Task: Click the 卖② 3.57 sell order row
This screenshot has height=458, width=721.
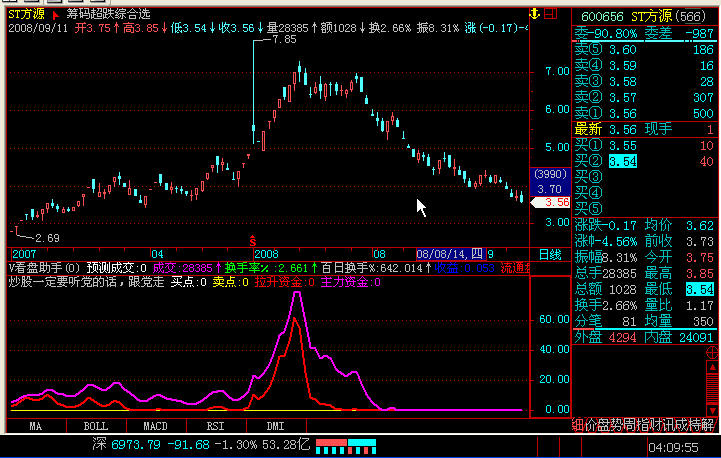Action: pos(644,98)
